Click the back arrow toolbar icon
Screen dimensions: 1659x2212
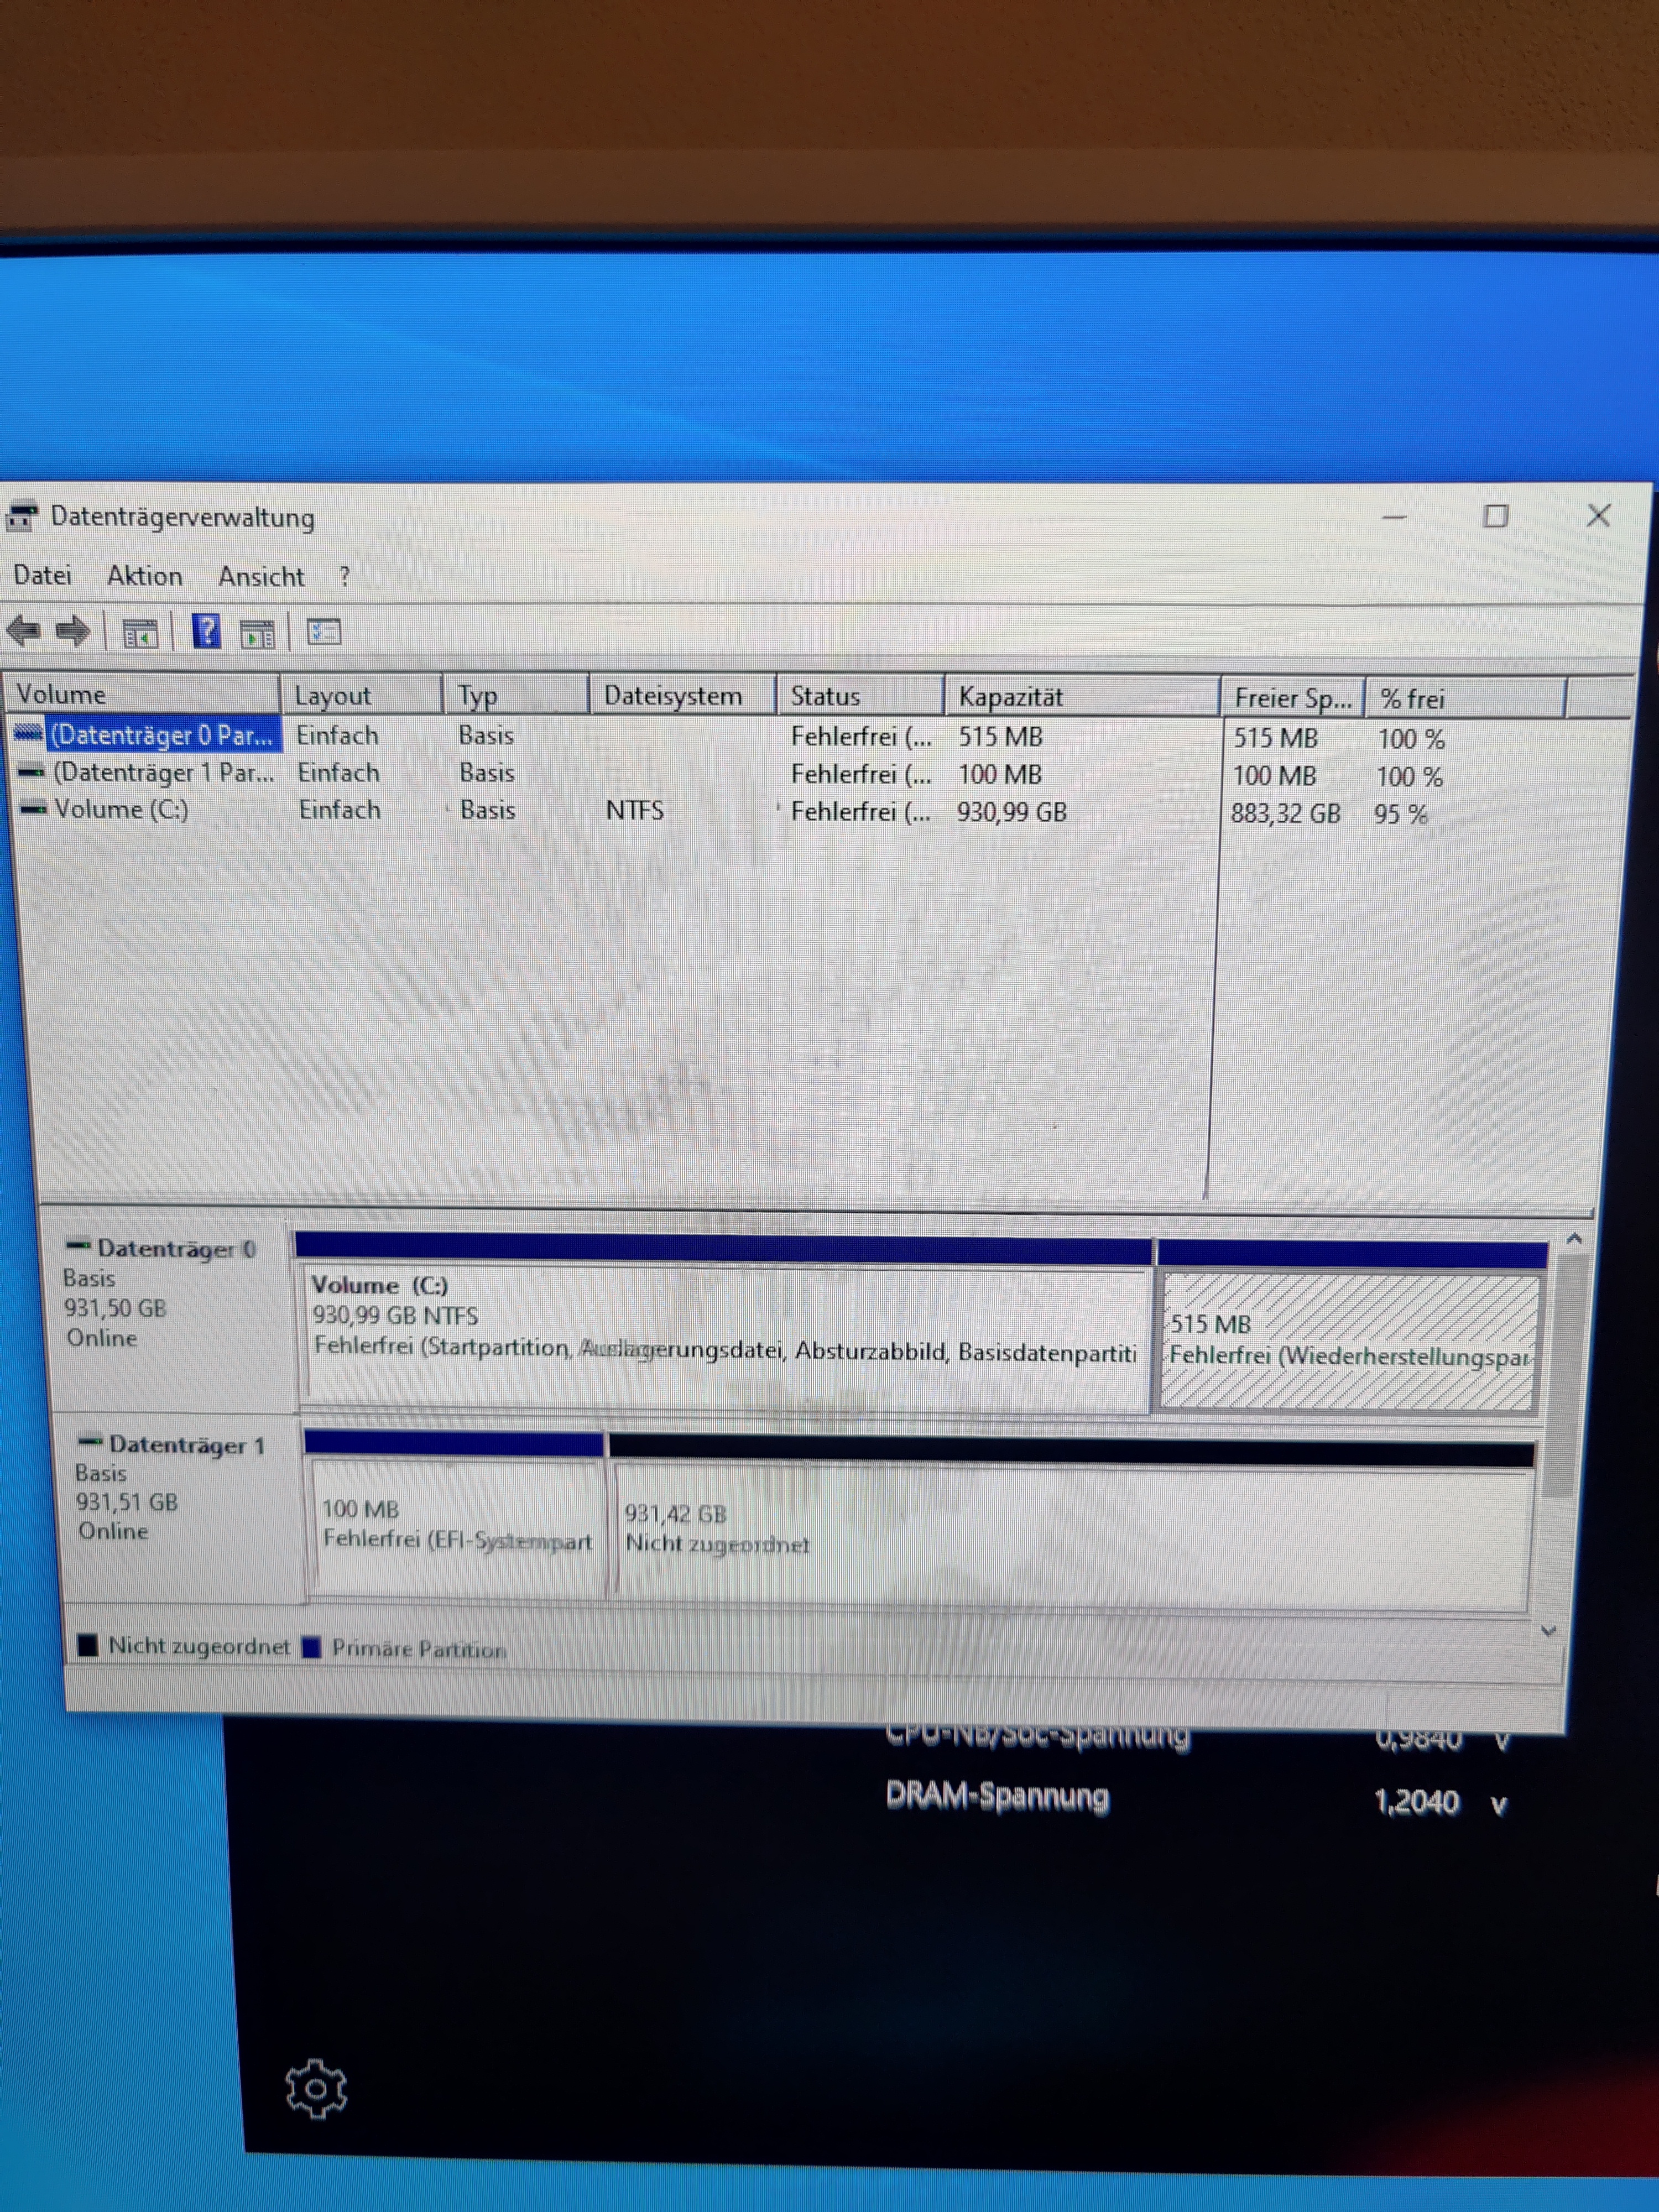coord(23,631)
